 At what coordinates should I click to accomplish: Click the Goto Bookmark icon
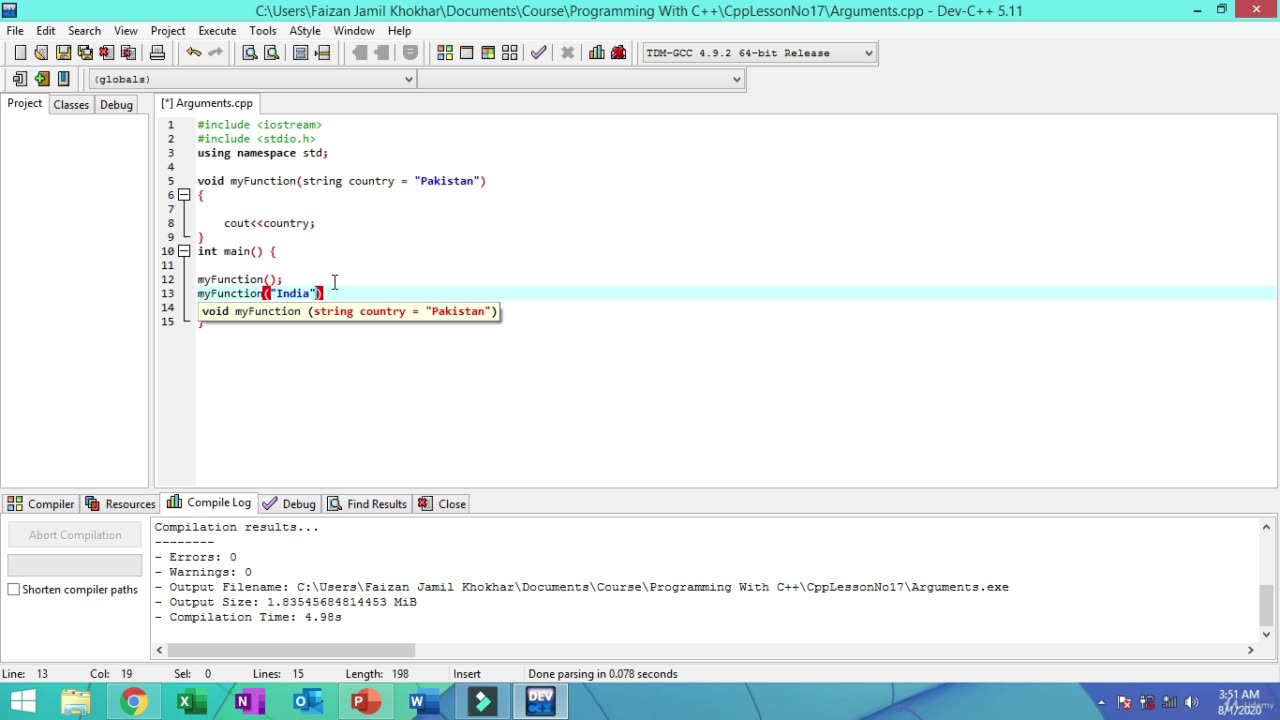(63, 79)
